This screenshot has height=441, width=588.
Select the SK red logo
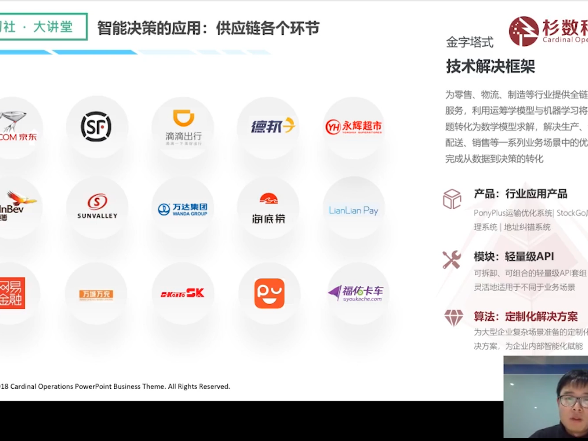[x=183, y=293]
